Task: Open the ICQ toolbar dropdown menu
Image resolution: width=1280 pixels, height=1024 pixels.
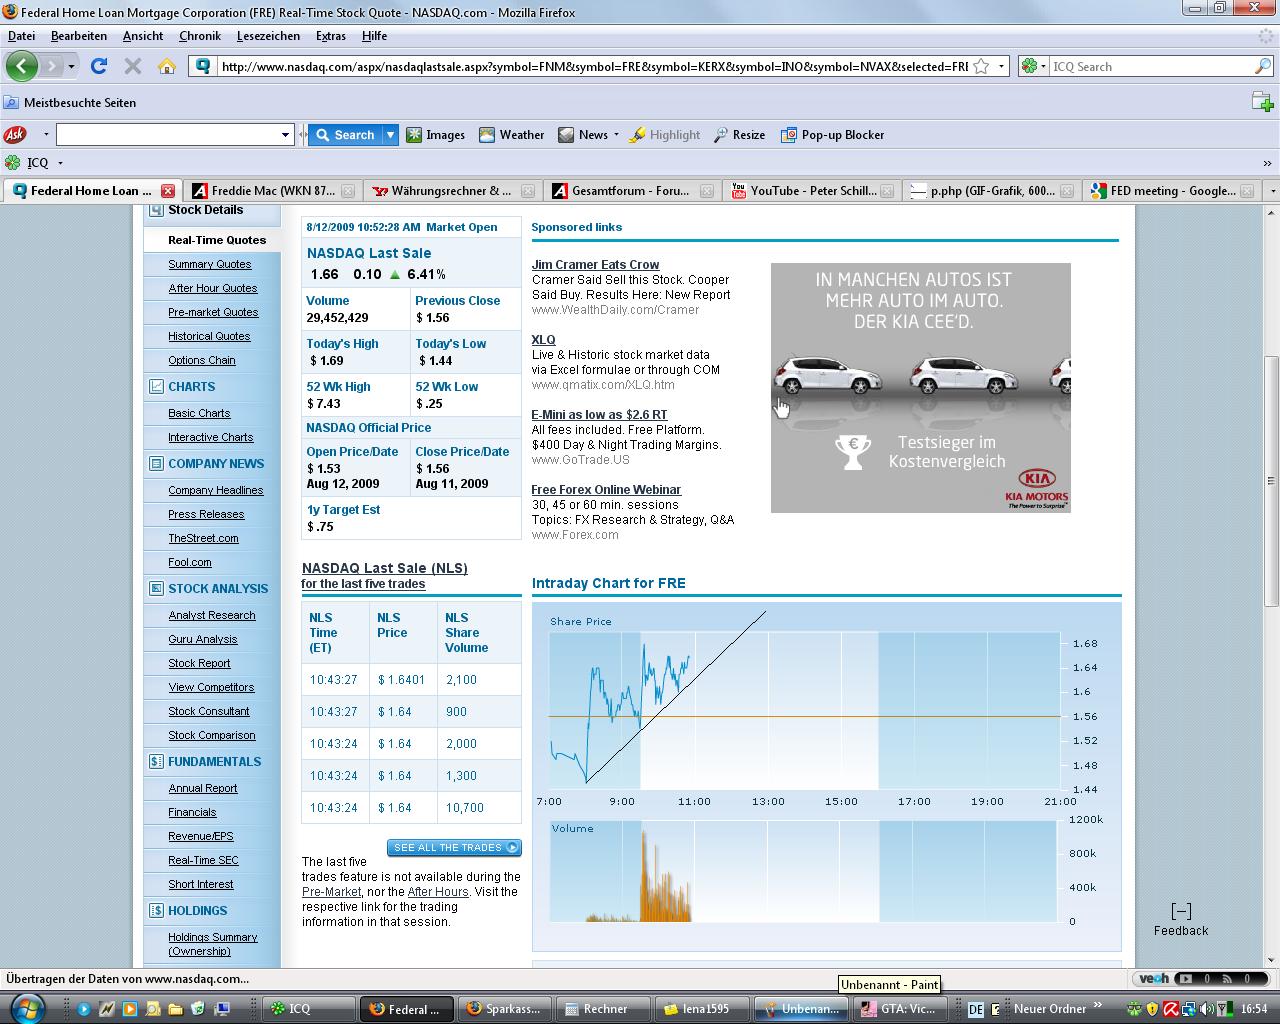Action: tap(60, 163)
